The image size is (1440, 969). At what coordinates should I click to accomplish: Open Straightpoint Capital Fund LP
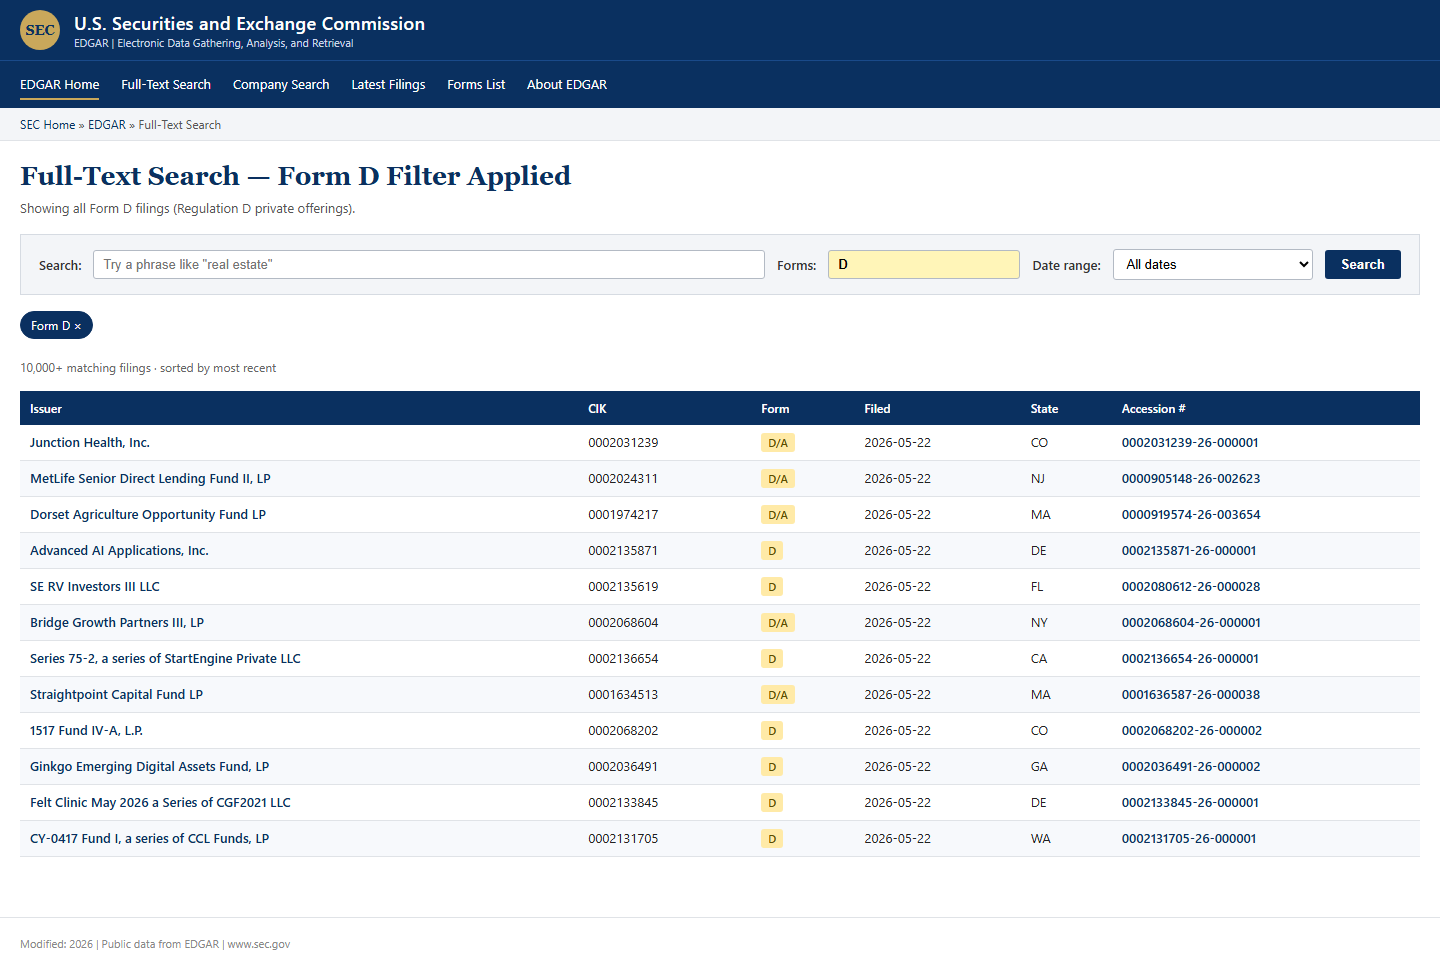(x=116, y=695)
